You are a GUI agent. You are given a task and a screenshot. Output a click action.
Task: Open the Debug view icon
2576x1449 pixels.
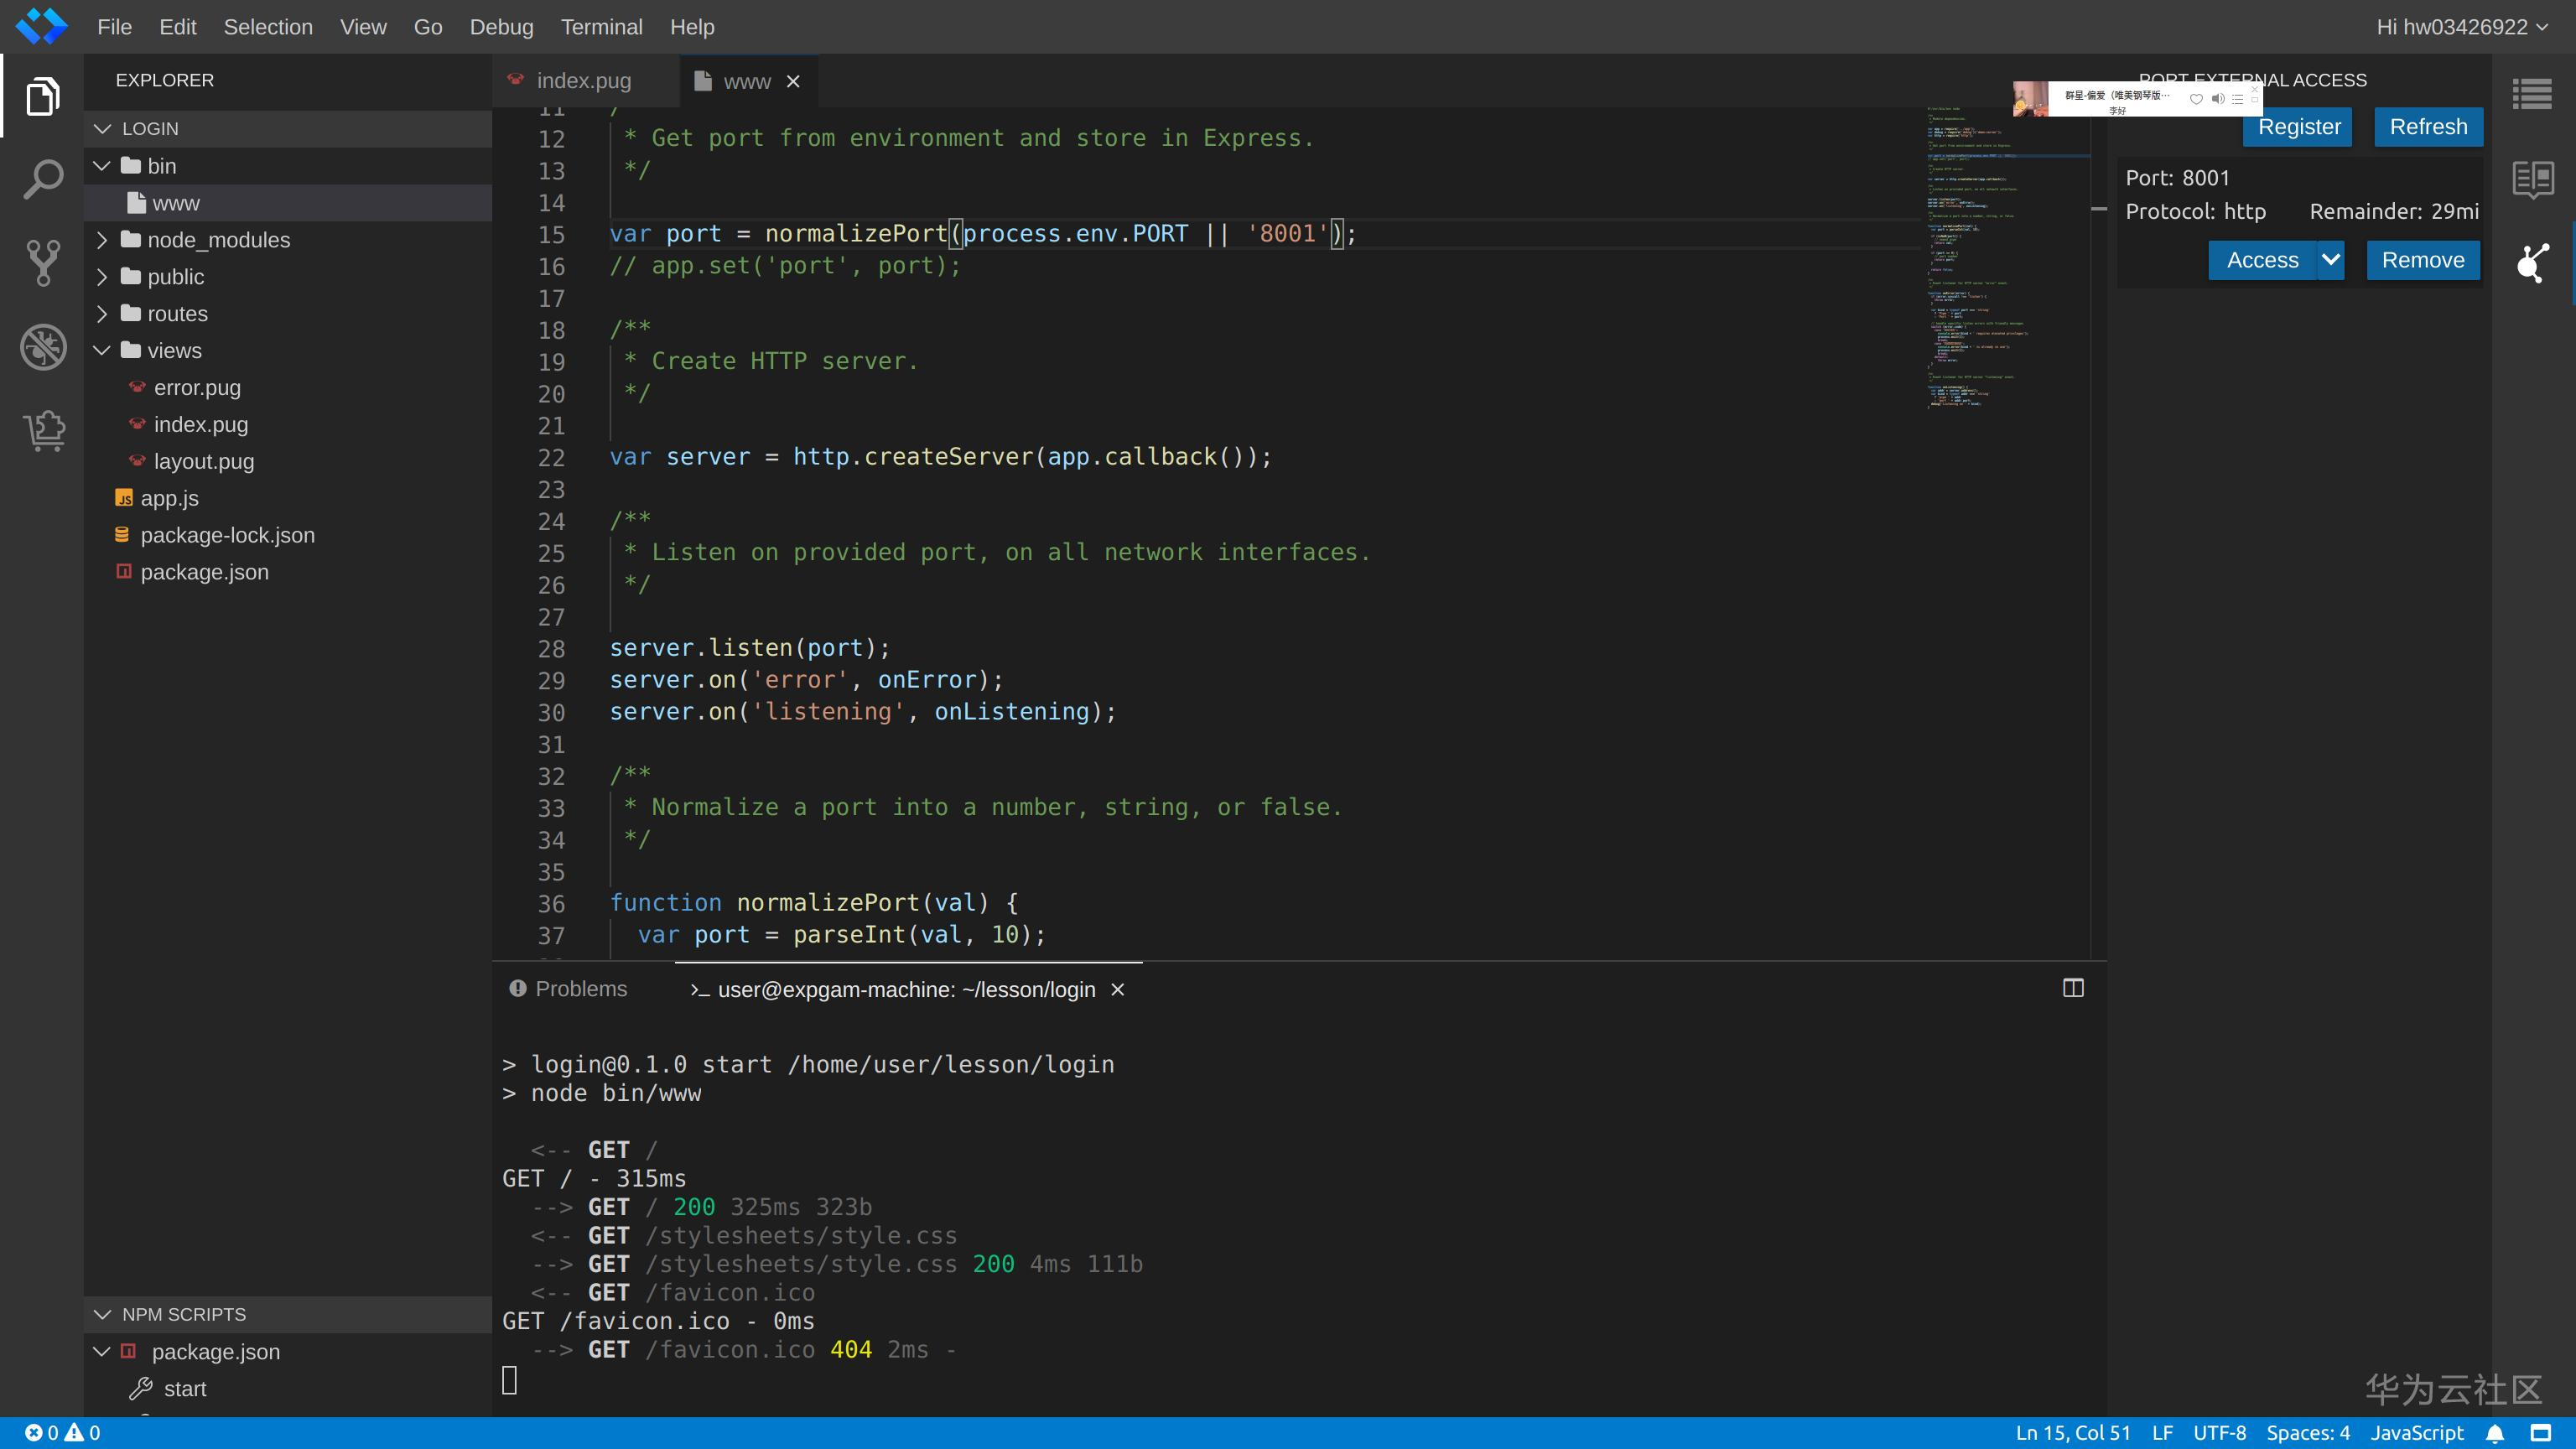(x=42, y=347)
